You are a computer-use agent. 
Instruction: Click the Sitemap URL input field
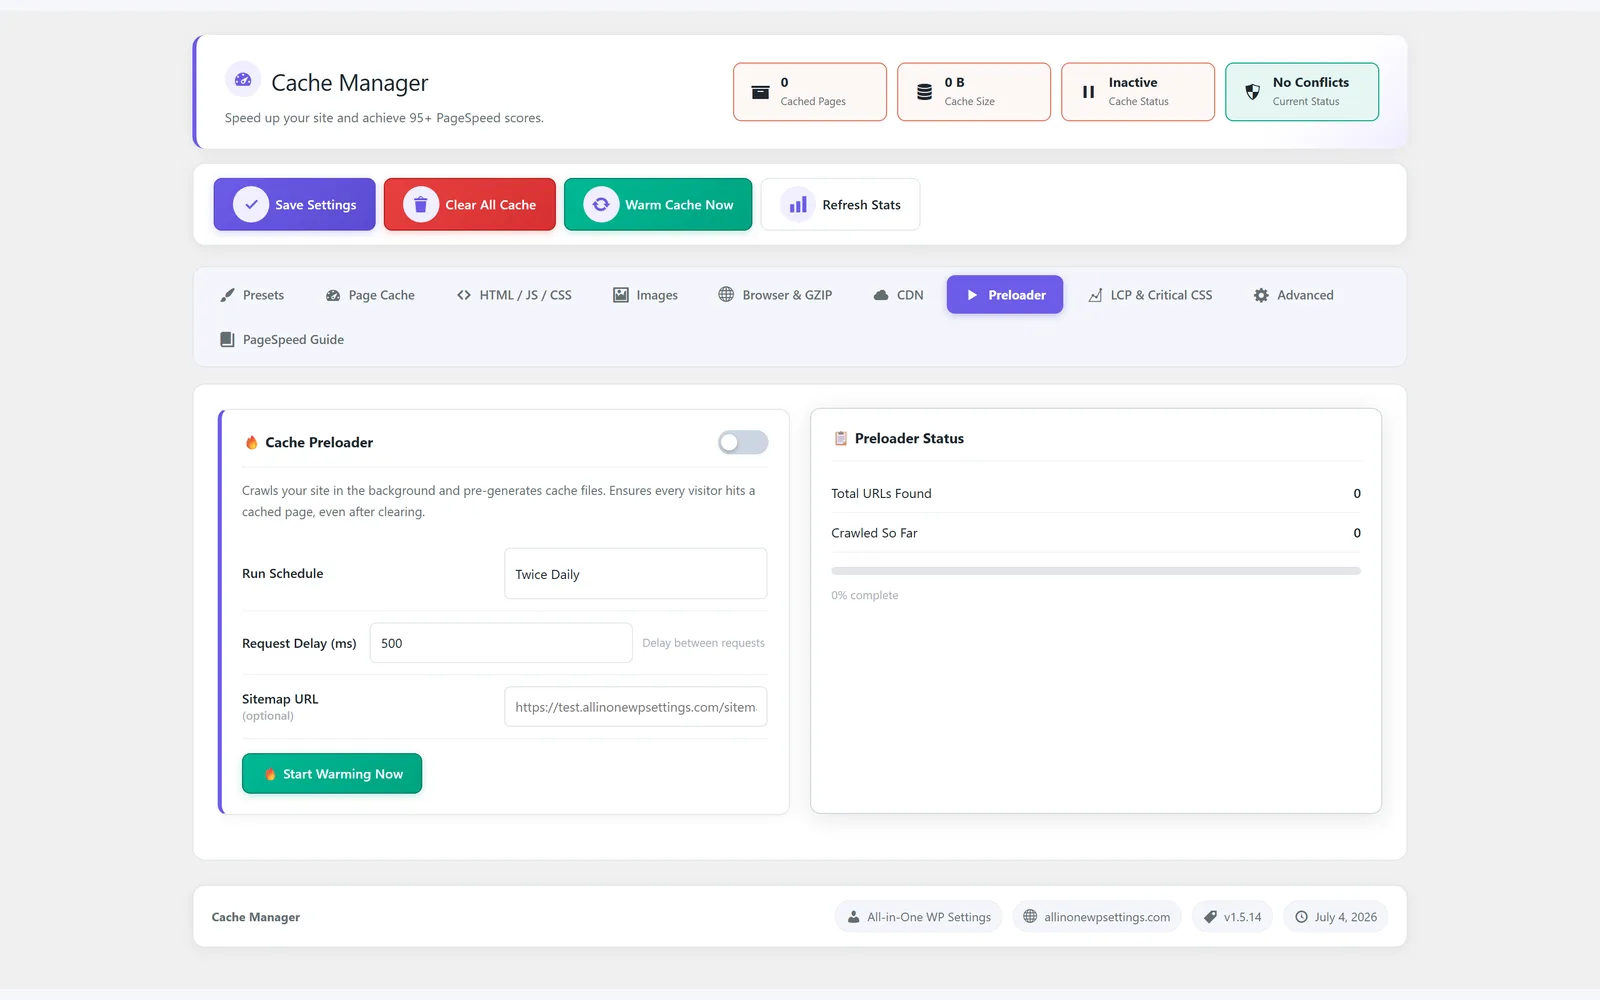[x=635, y=707]
